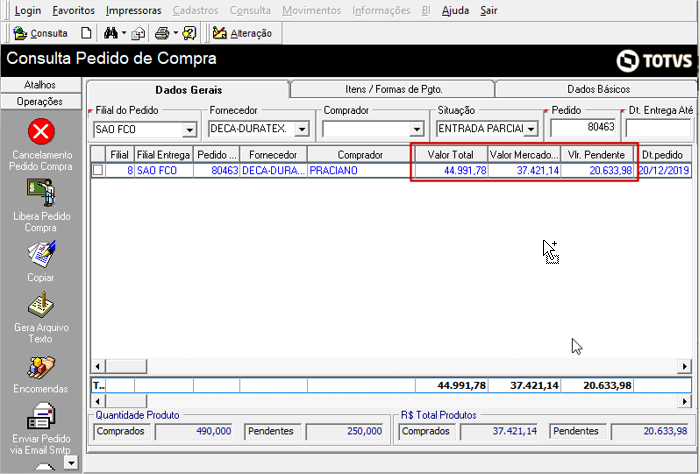Click the printer icon in toolbar
This screenshot has width=700, height=474.
(162, 33)
